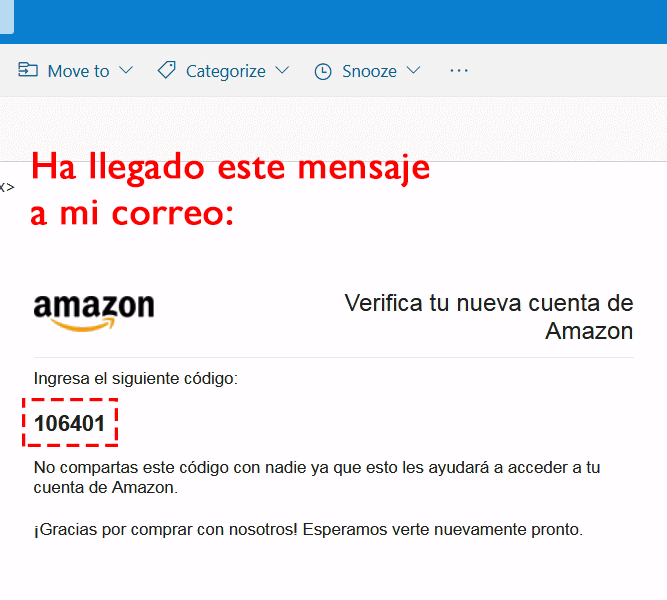This screenshot has height=600, width=667.
Task: Open the three-dot more actions menu
Action: (459, 71)
